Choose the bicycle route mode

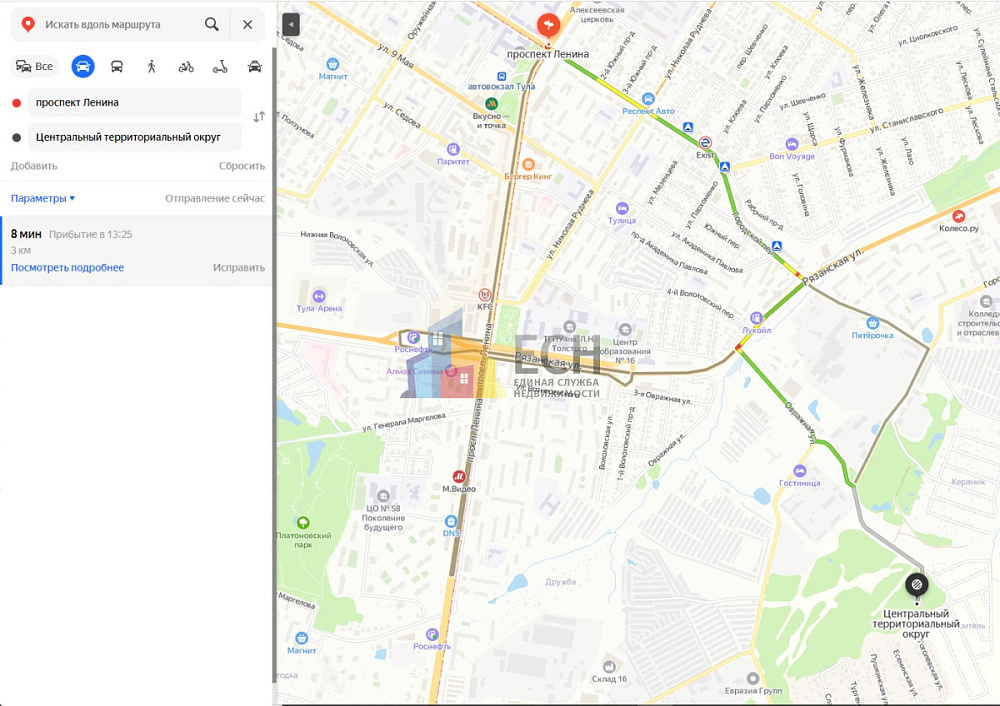coord(186,67)
